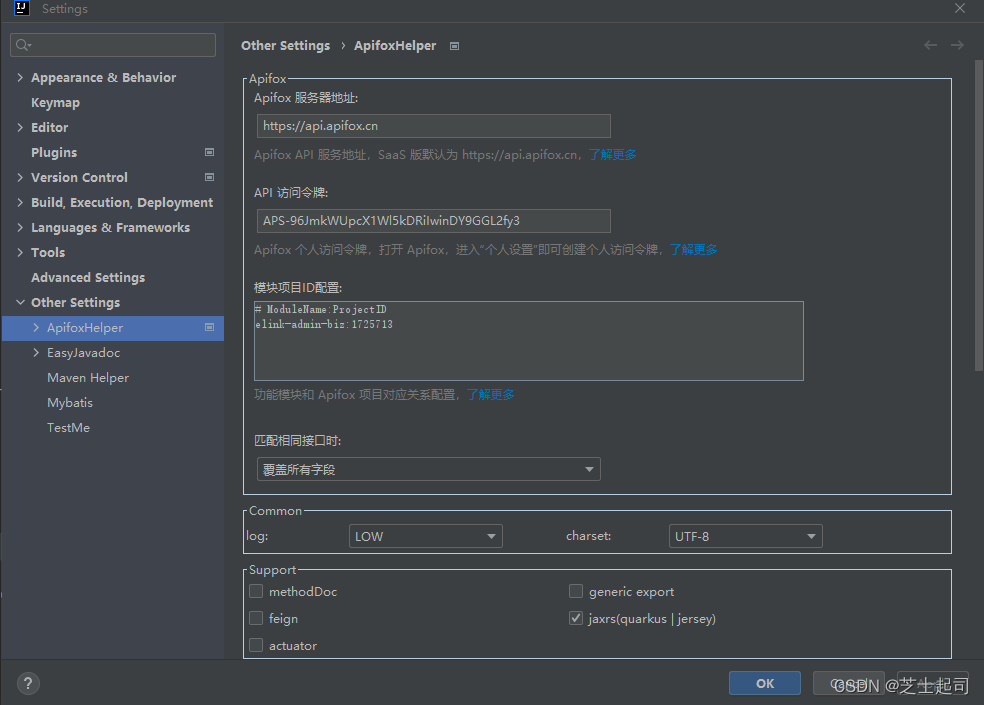Click the forward navigation arrow in settings header

tap(957, 45)
